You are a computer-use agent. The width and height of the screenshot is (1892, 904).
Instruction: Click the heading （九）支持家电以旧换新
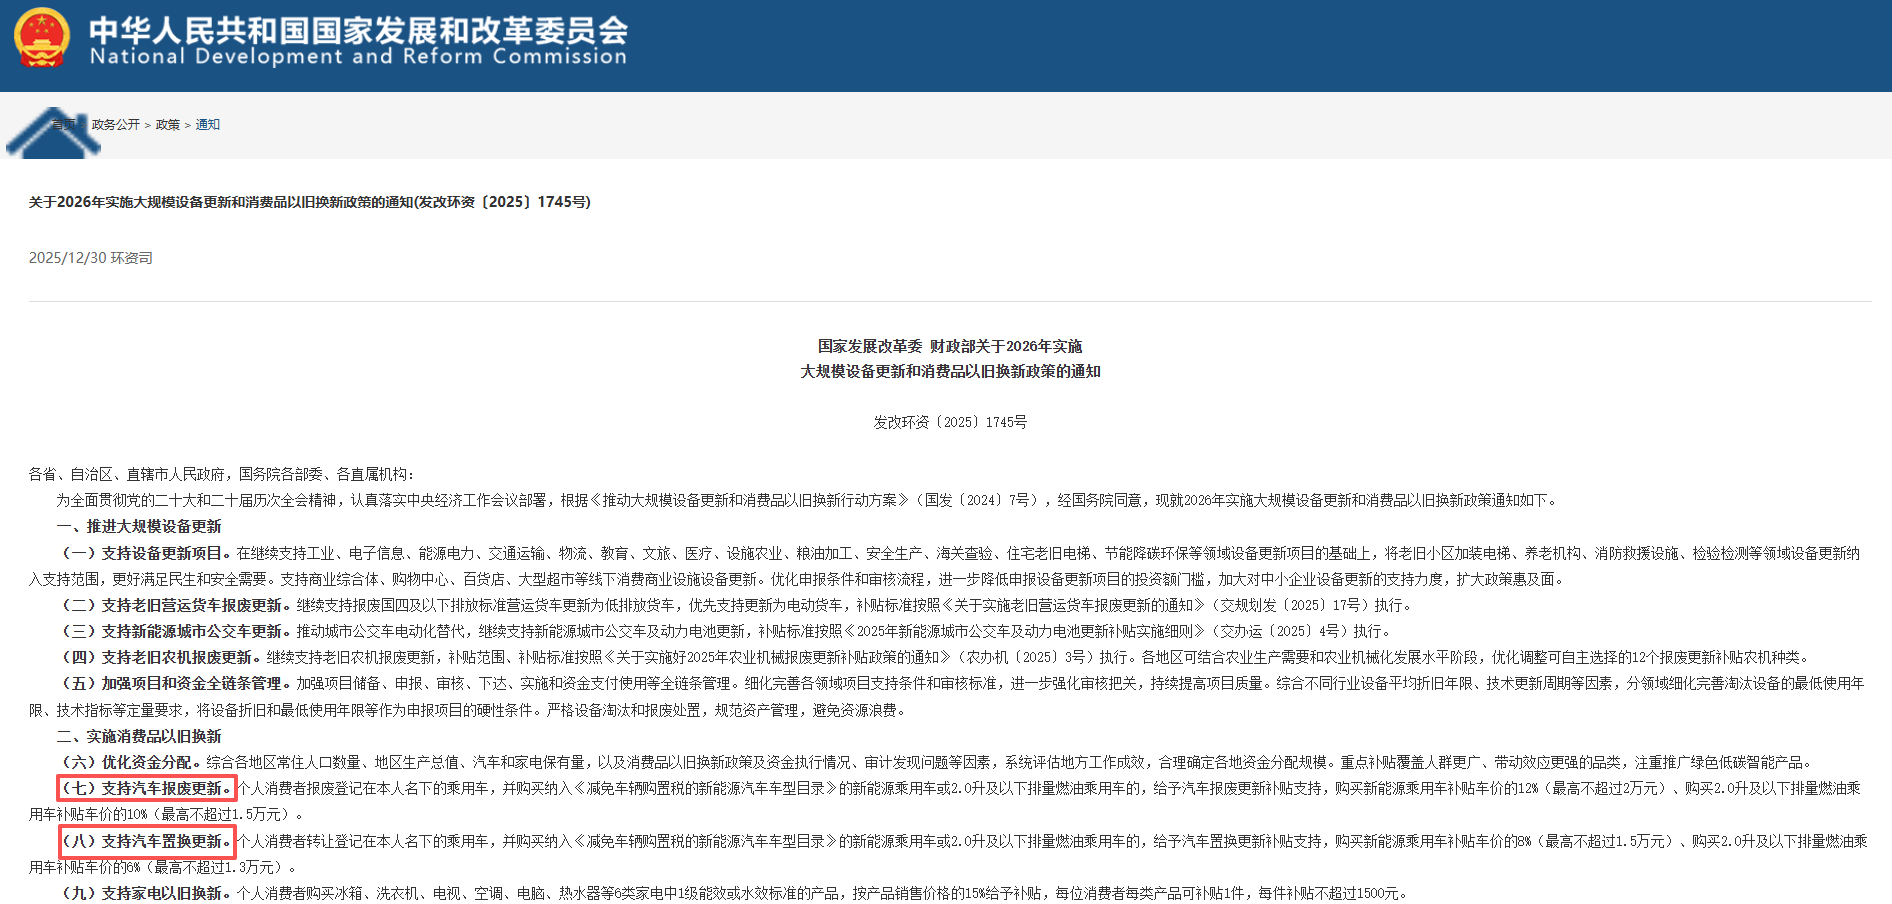pyautogui.click(x=146, y=893)
